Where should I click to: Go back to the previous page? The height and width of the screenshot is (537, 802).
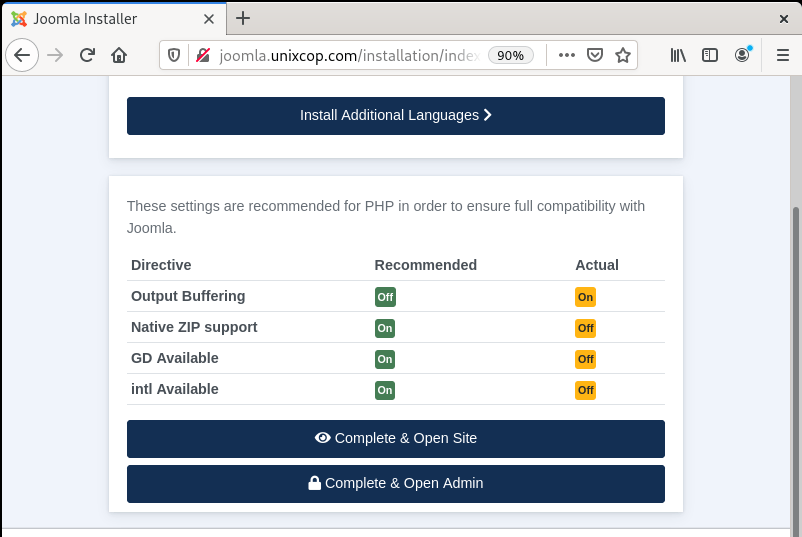(x=22, y=55)
